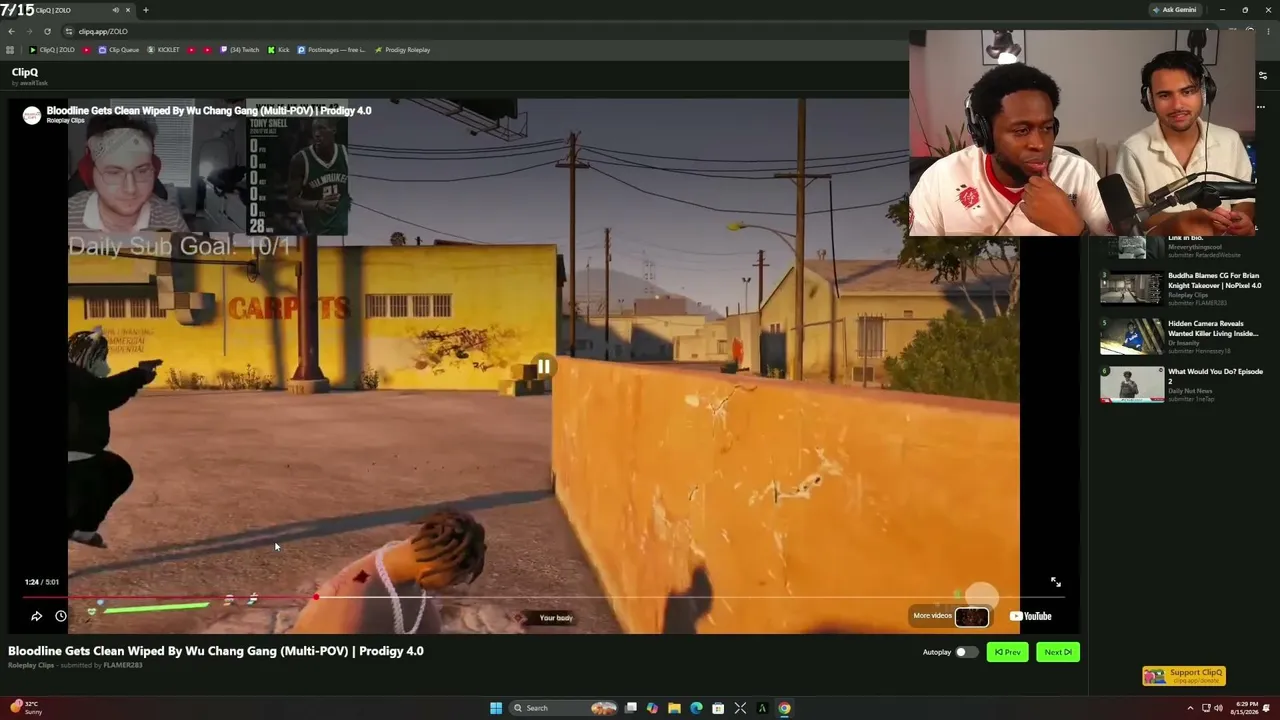Click the taskbar Search box
Viewport: 1280px width, 720px height.
click(x=565, y=708)
